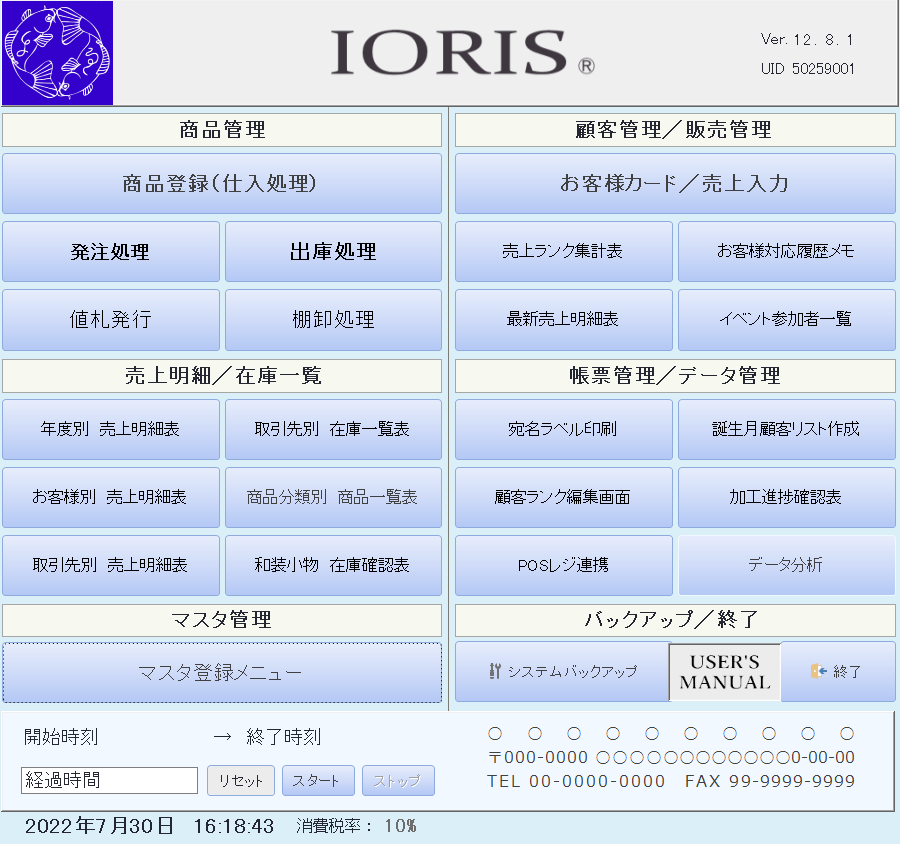The image size is (900, 844).
Task: Open マスタ登録メニュー
Action: [x=222, y=672]
